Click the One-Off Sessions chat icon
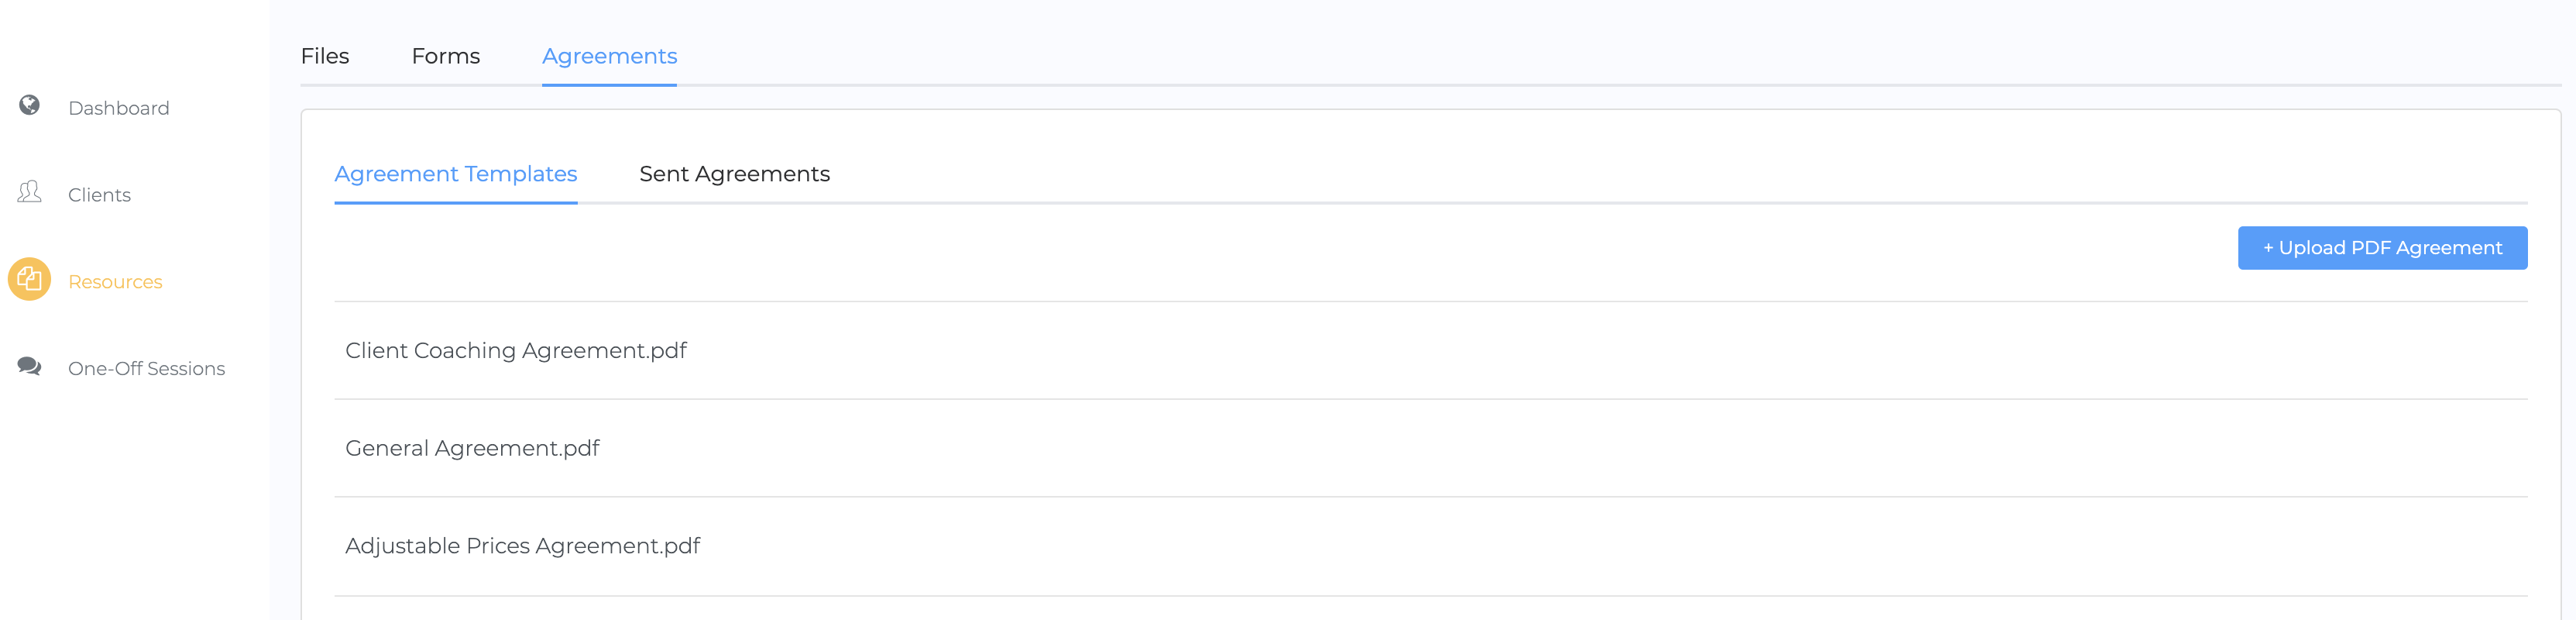Viewport: 2576px width, 620px height. coord(29,366)
